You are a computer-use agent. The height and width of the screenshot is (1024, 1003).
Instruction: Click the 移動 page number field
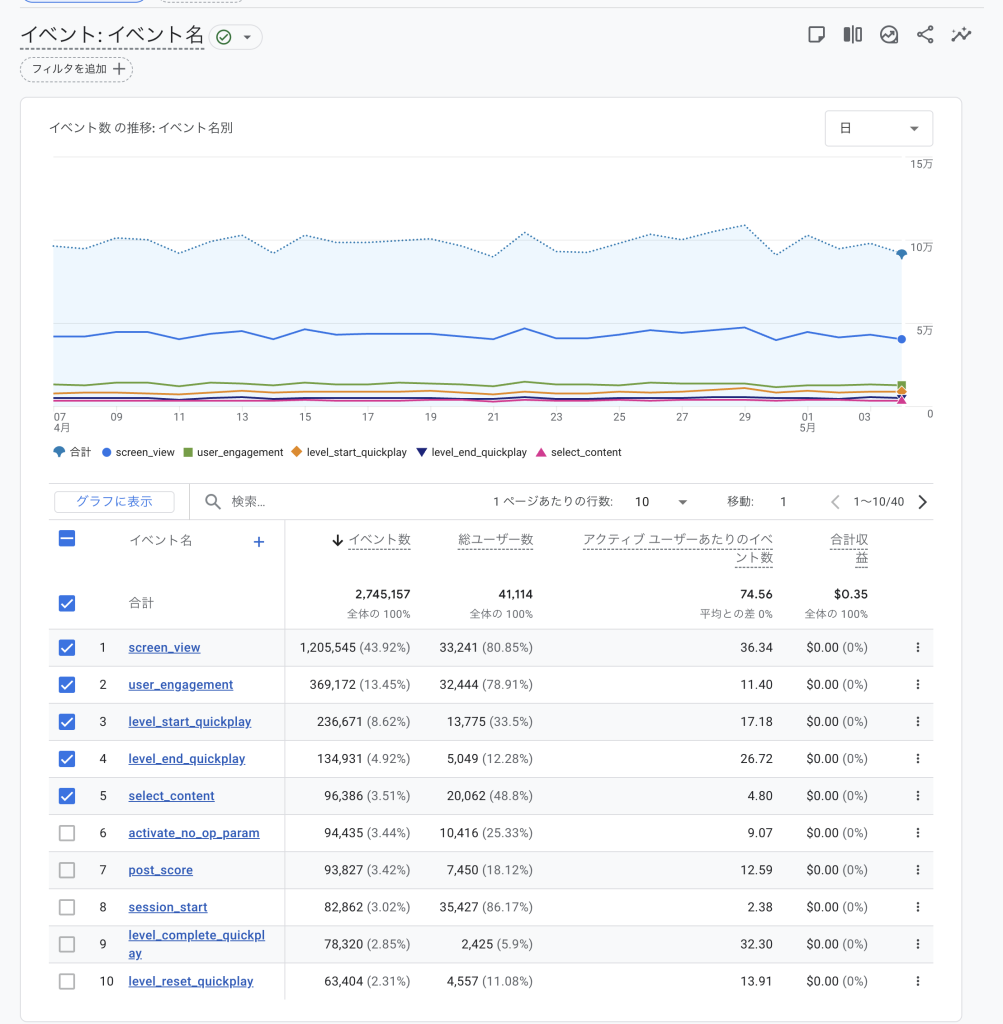coord(783,502)
